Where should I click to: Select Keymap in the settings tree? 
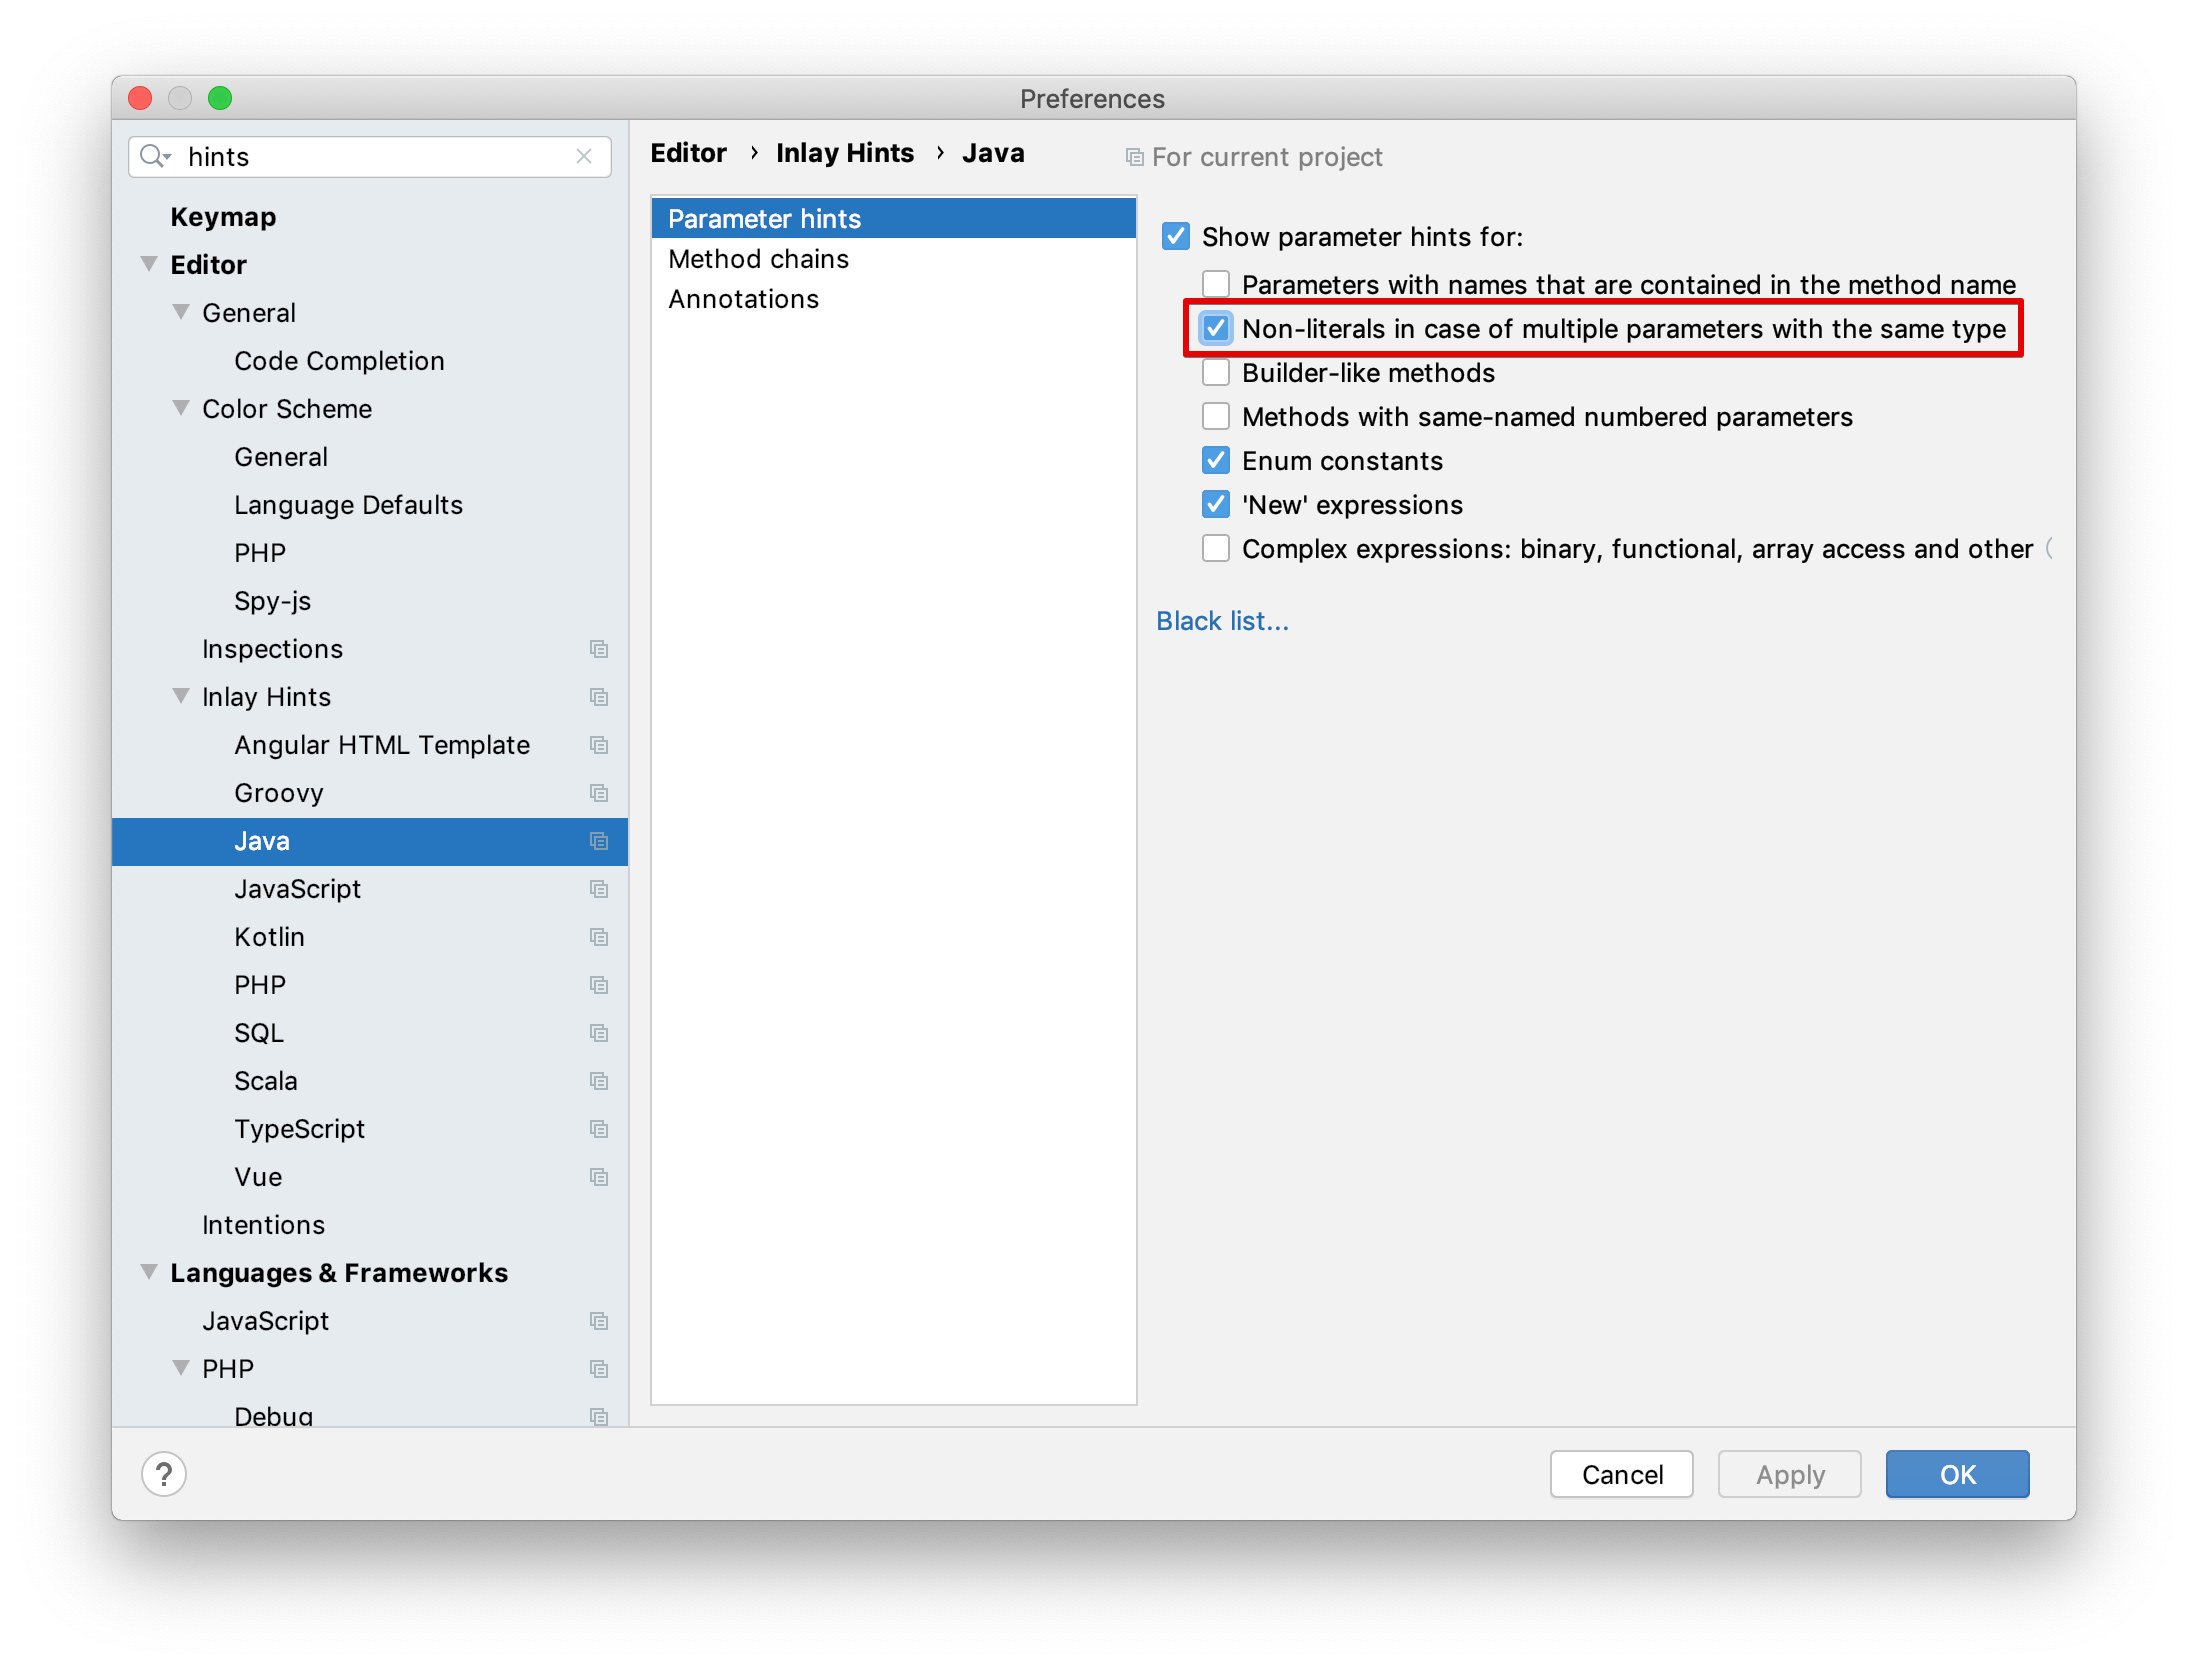click(223, 217)
